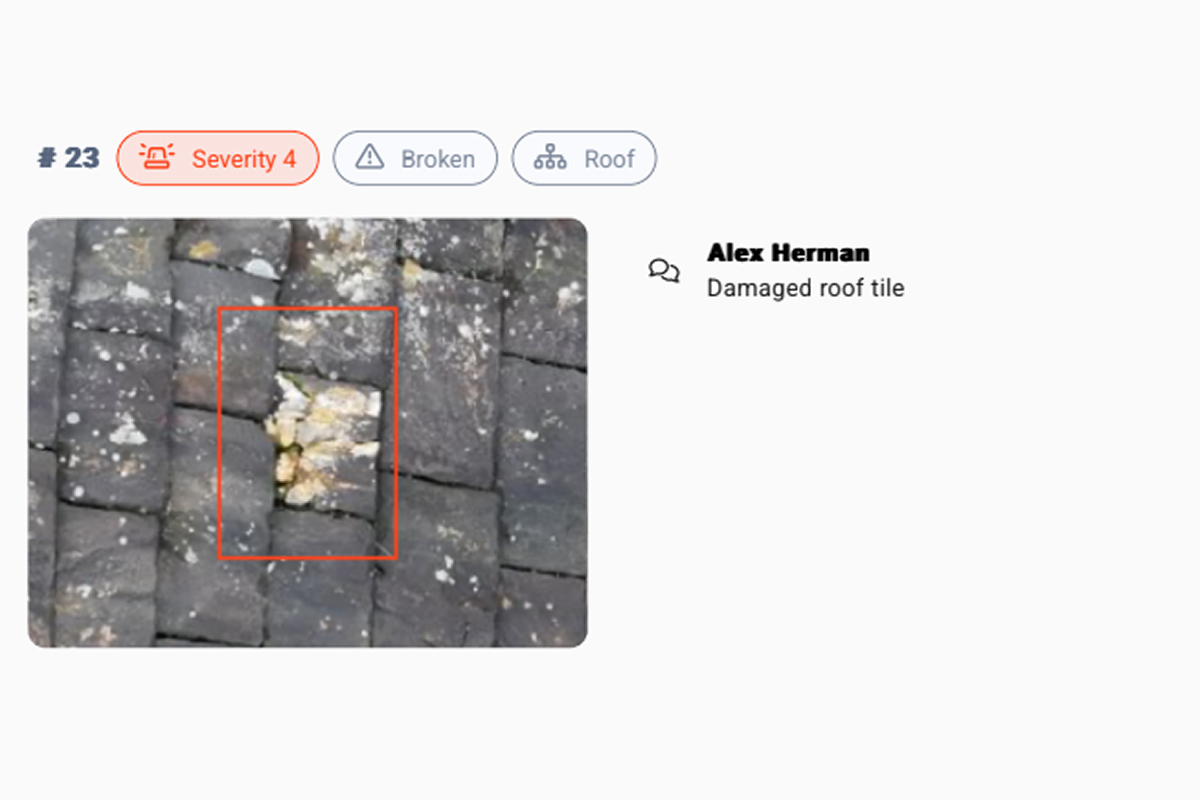Click the hash symbol before 23
The height and width of the screenshot is (800, 1200).
pyautogui.click(x=46, y=158)
